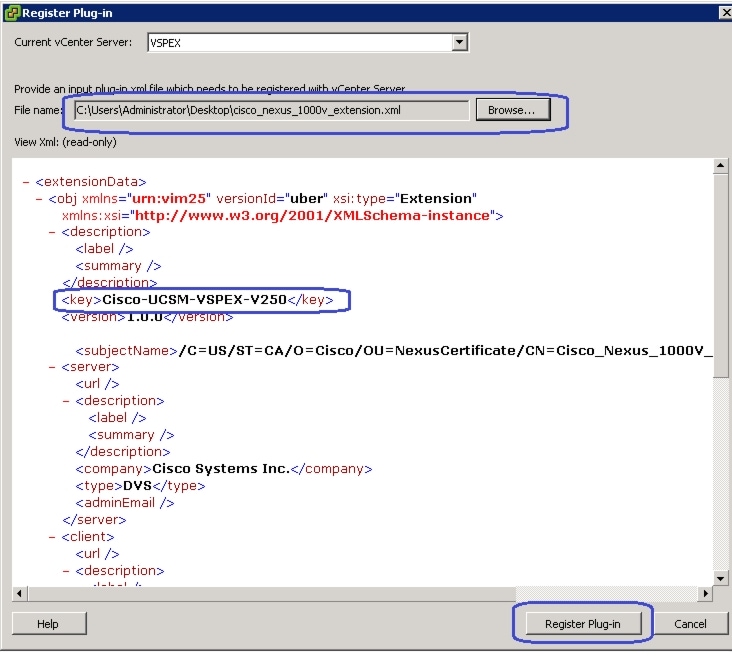The image size is (732, 657).
Task: Click the summary tag under server description
Action: (131, 435)
